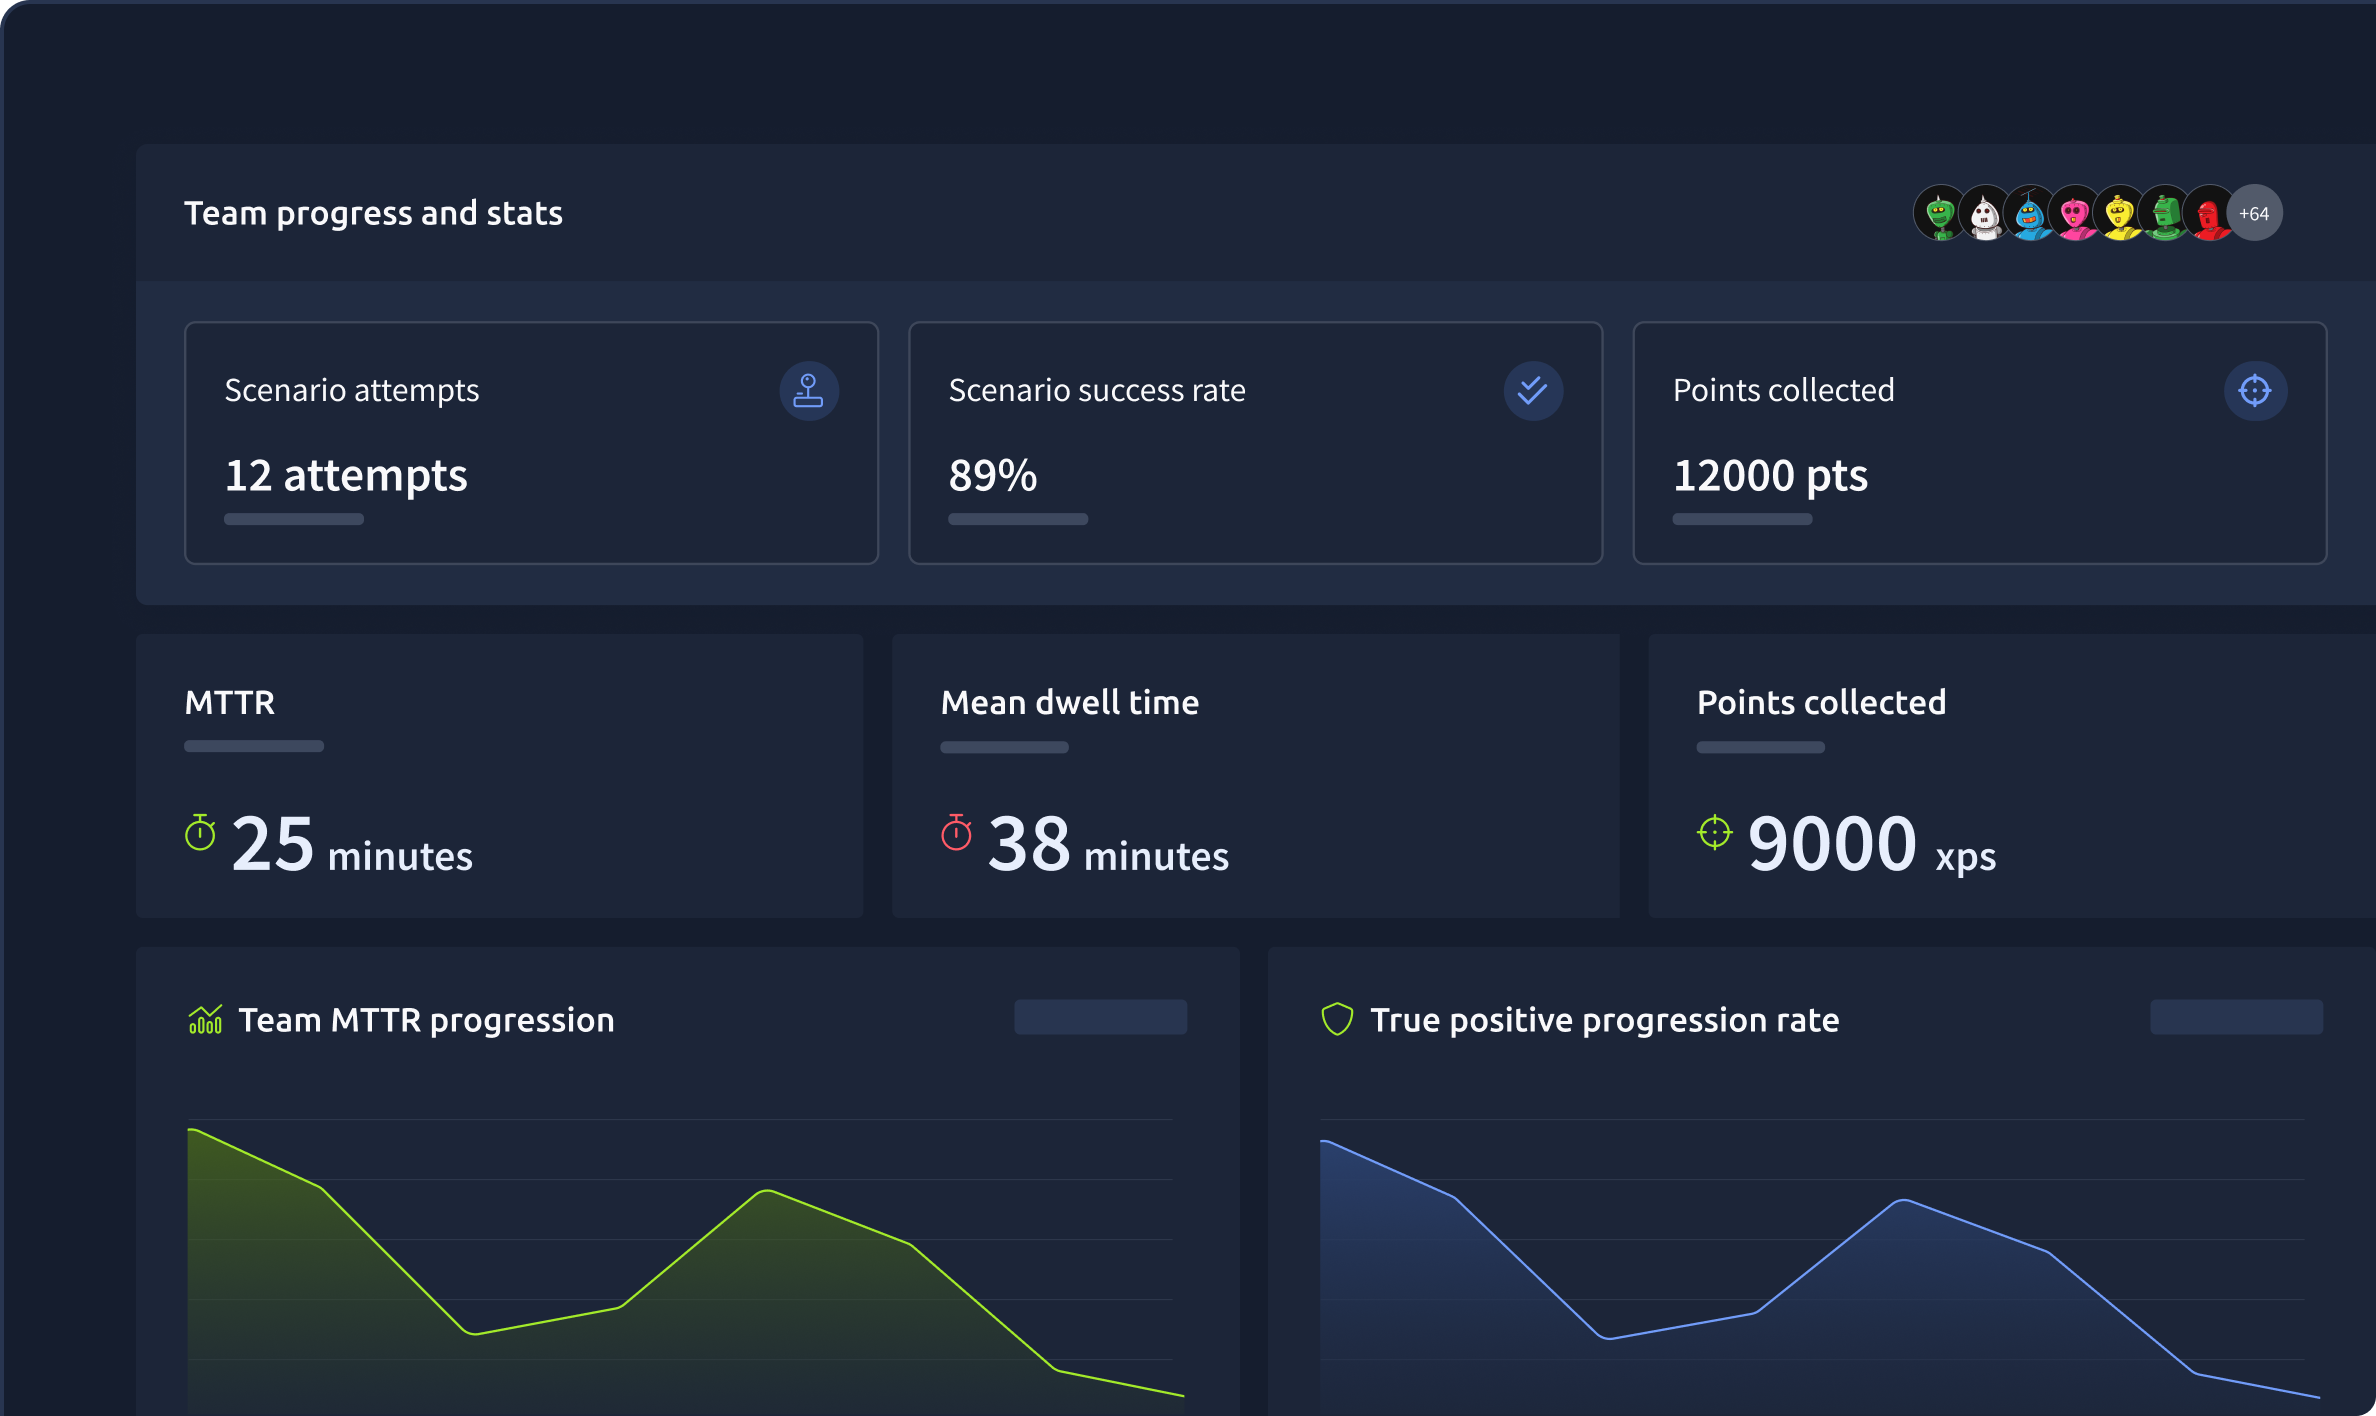Click the chart icon beside Team MTTR progression
This screenshot has height=1416, width=2376.
pyautogui.click(x=205, y=1020)
